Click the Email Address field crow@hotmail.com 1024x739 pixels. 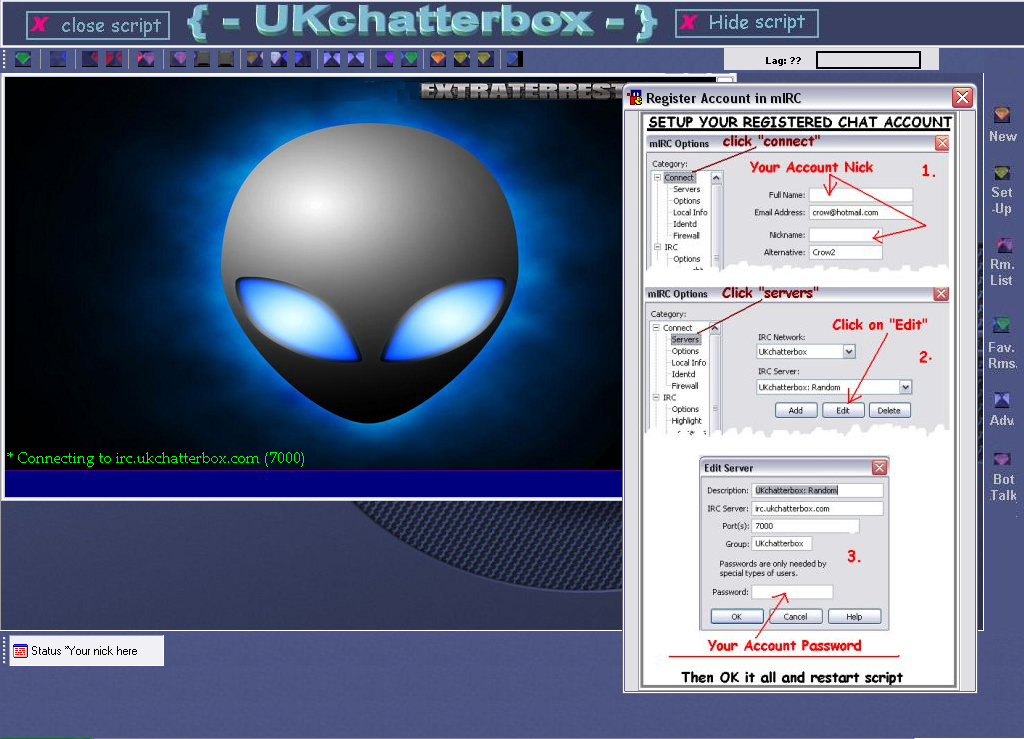pos(861,212)
